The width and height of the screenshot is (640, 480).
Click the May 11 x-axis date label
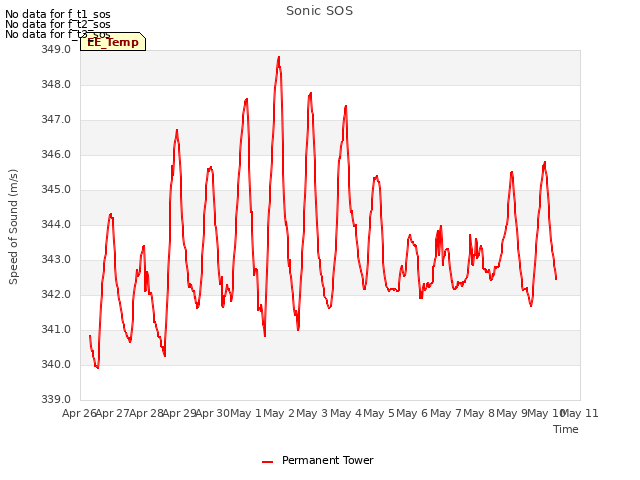pyautogui.click(x=580, y=414)
